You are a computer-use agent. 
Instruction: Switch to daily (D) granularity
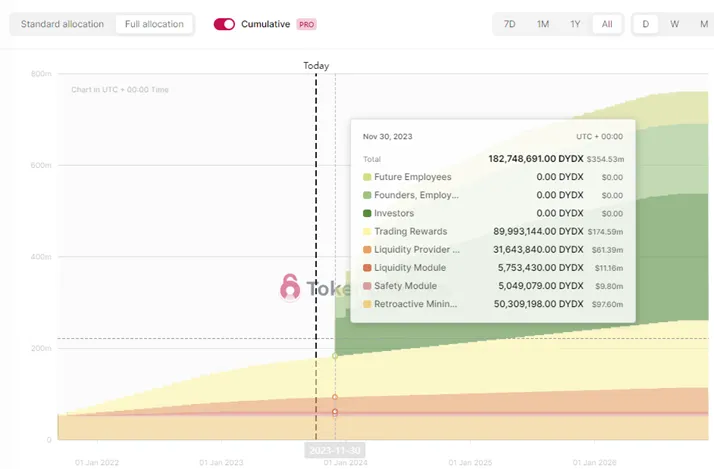[x=646, y=24]
